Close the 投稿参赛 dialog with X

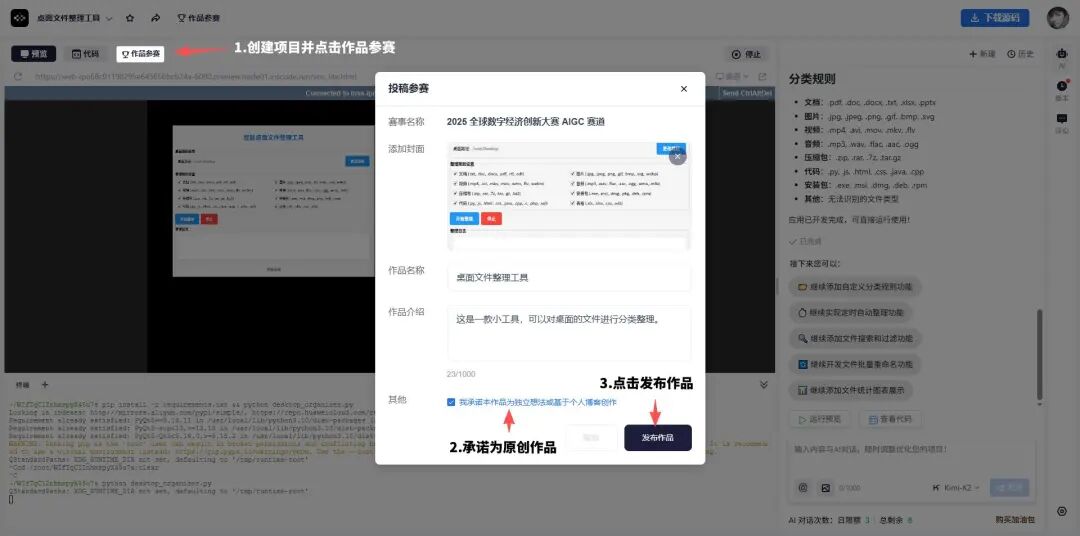[683, 89]
